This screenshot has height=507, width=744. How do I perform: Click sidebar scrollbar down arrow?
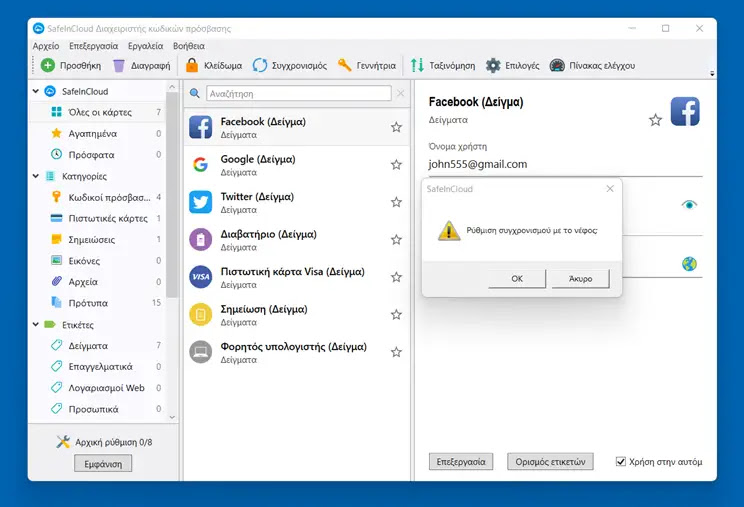(172, 417)
